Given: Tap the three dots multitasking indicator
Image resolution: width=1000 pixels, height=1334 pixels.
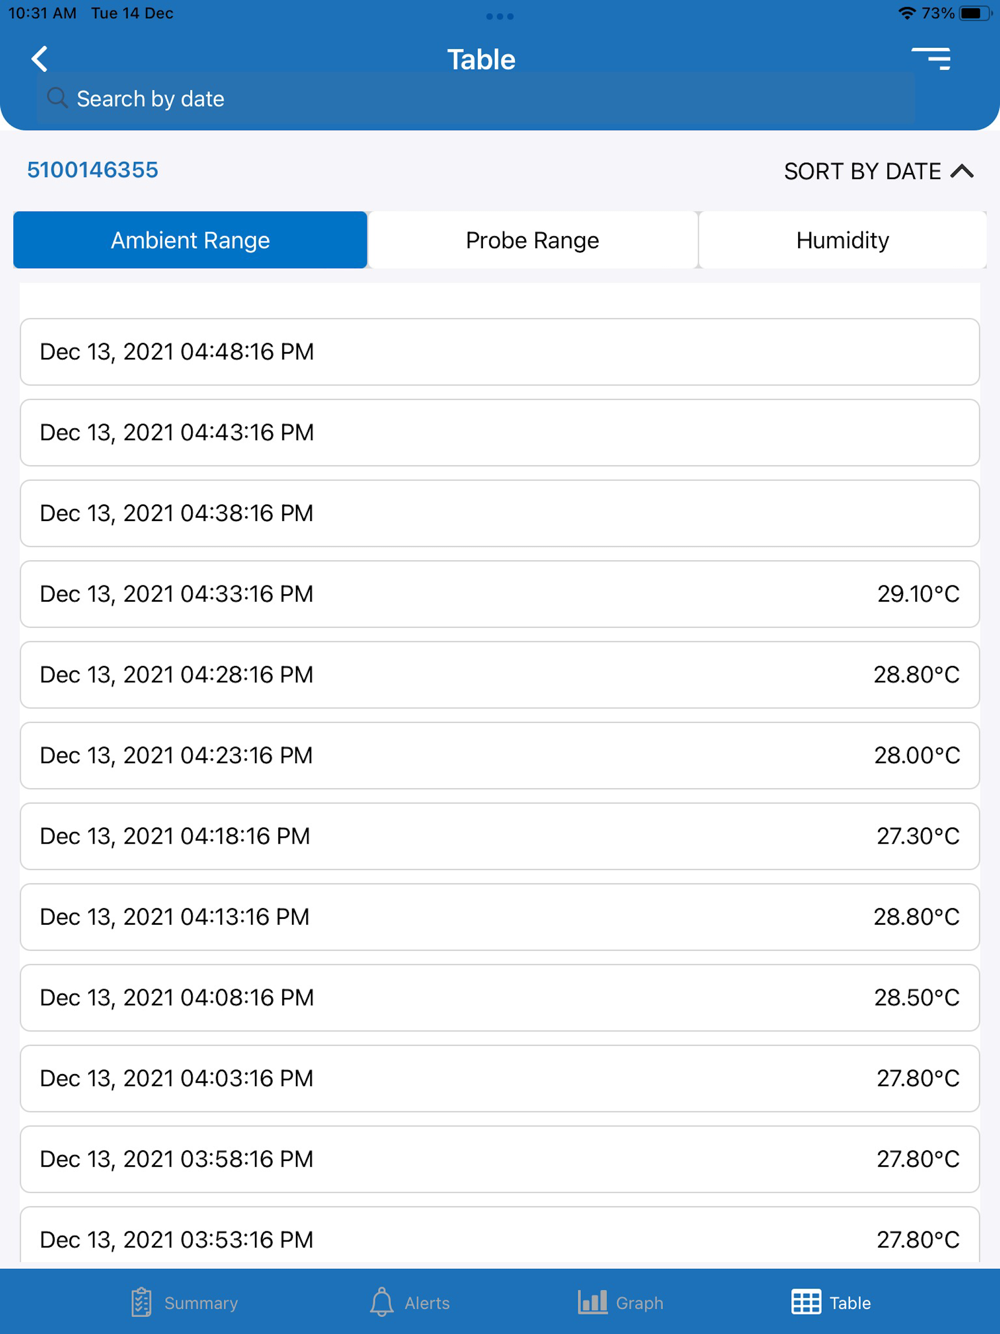Looking at the screenshot, I should click(x=500, y=16).
